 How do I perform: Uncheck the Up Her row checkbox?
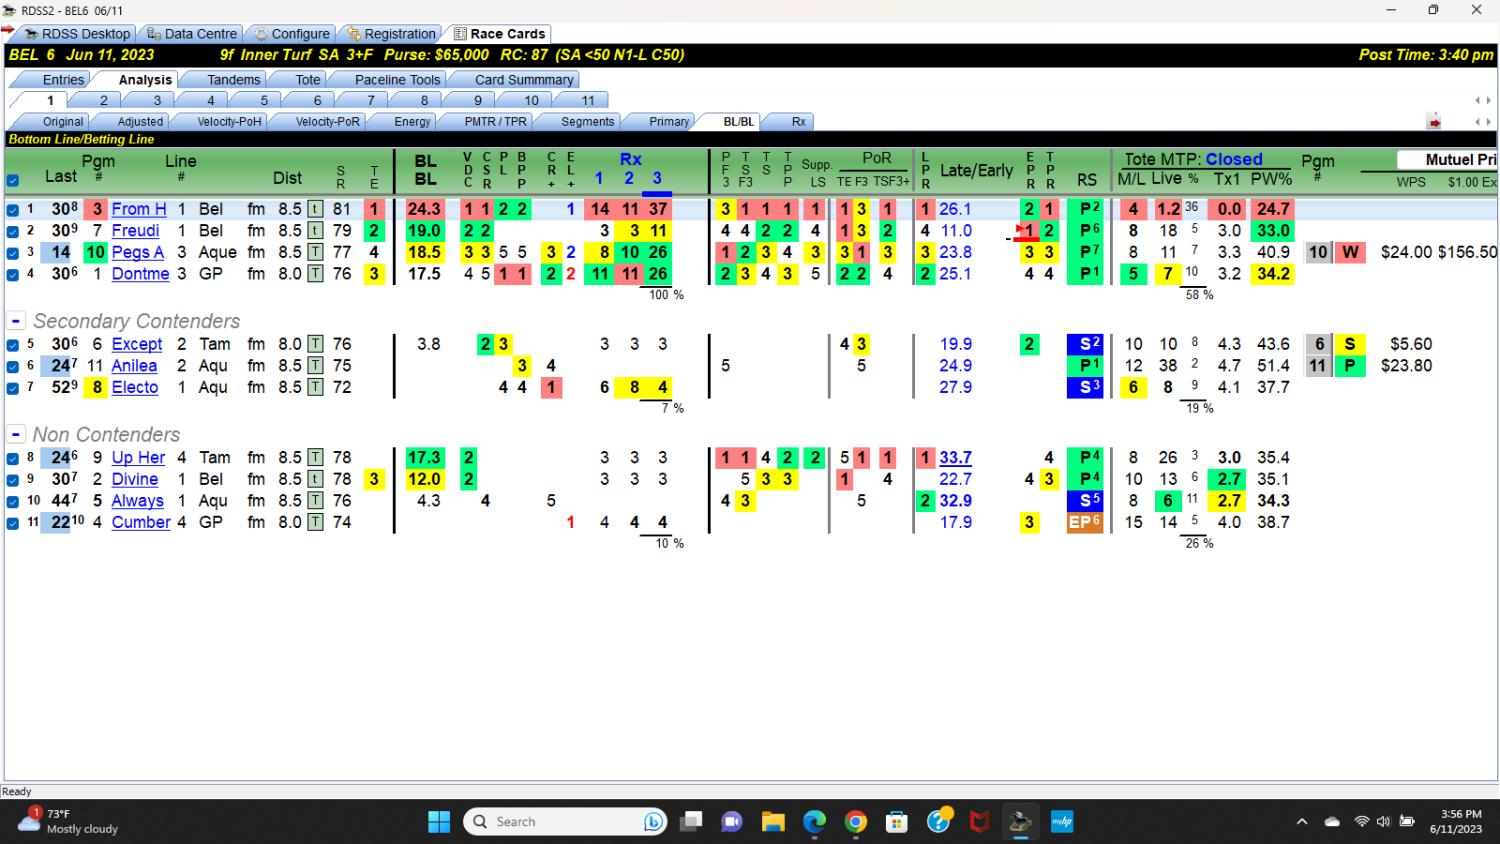pyautogui.click(x=12, y=458)
